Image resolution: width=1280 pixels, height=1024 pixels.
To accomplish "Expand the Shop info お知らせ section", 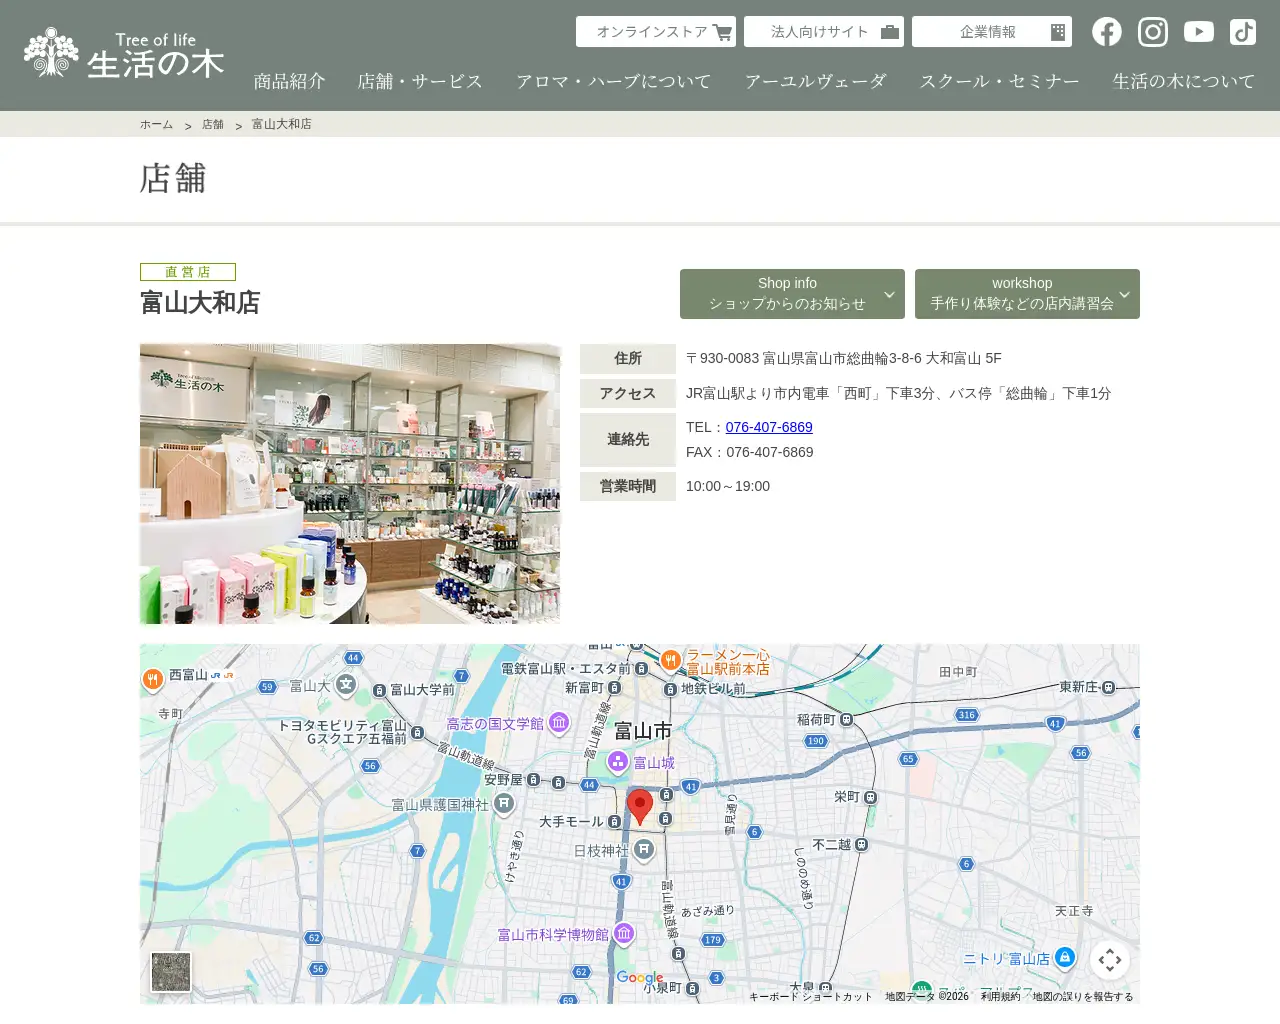I will 792,294.
